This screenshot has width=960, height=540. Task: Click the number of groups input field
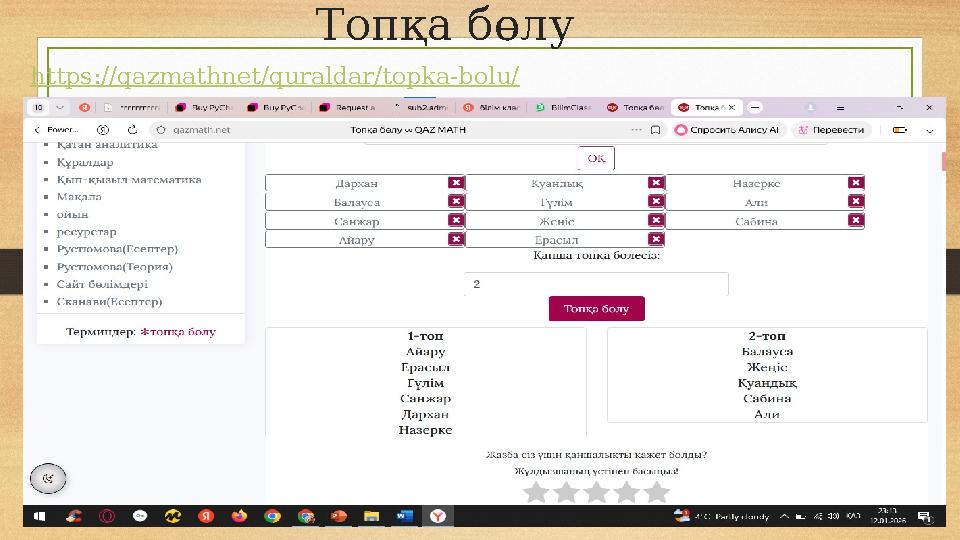pos(596,284)
